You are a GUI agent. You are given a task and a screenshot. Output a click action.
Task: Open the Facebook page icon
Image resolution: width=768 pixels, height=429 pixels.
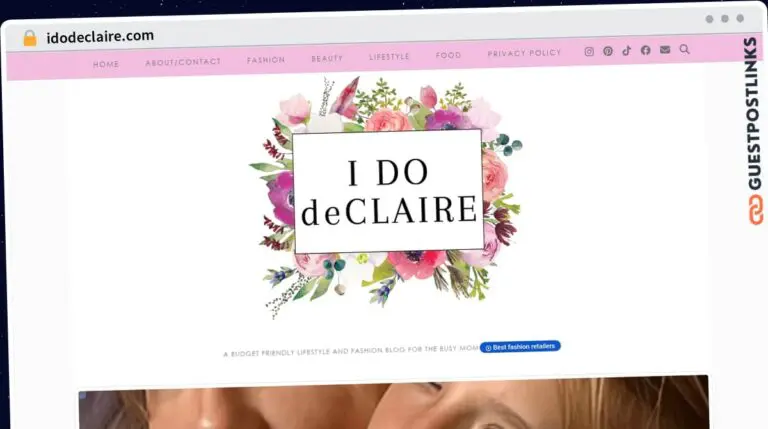(646, 50)
